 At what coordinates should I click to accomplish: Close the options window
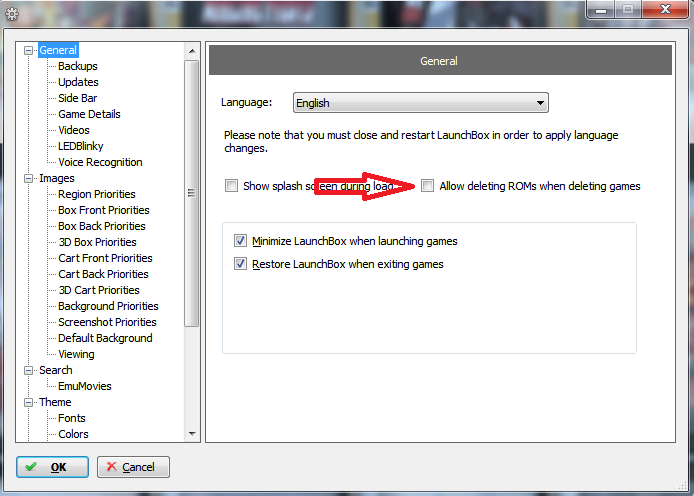pyautogui.click(x=665, y=9)
